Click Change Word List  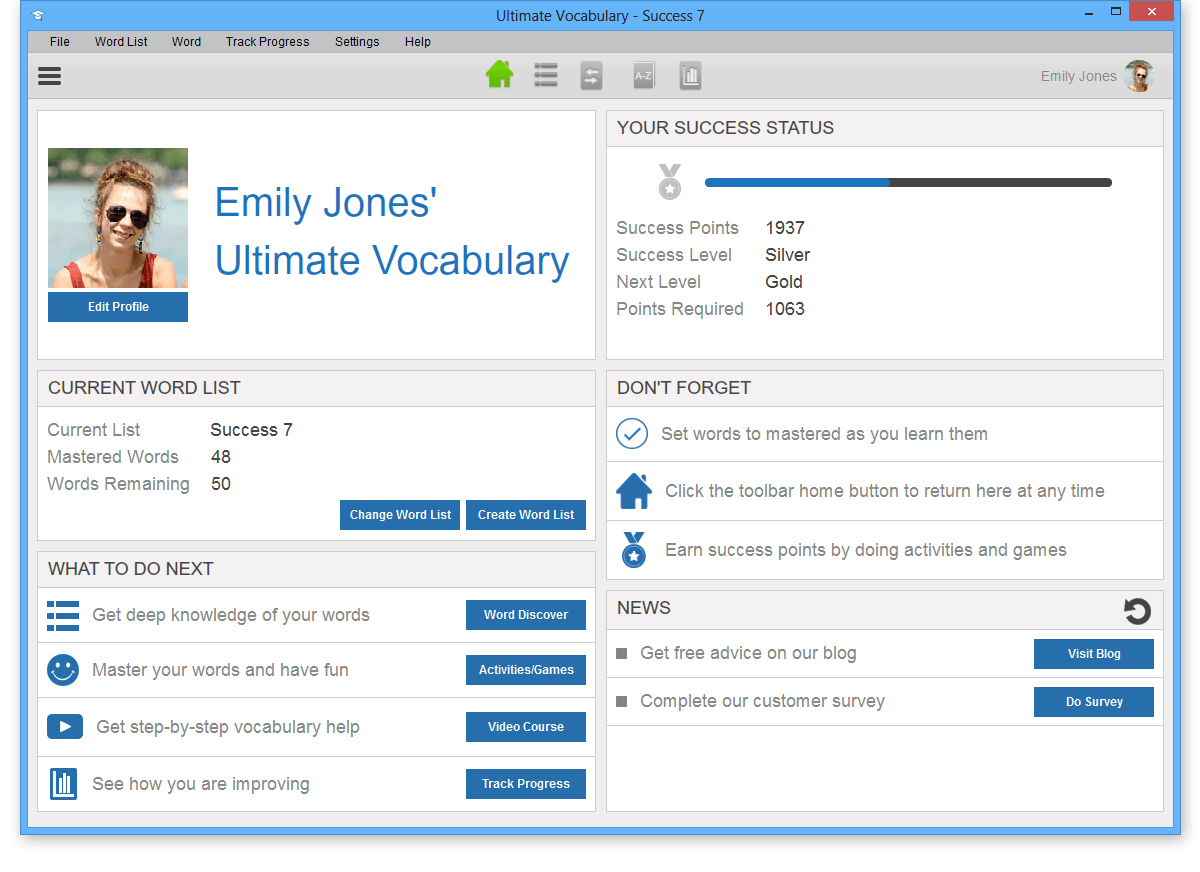point(400,515)
